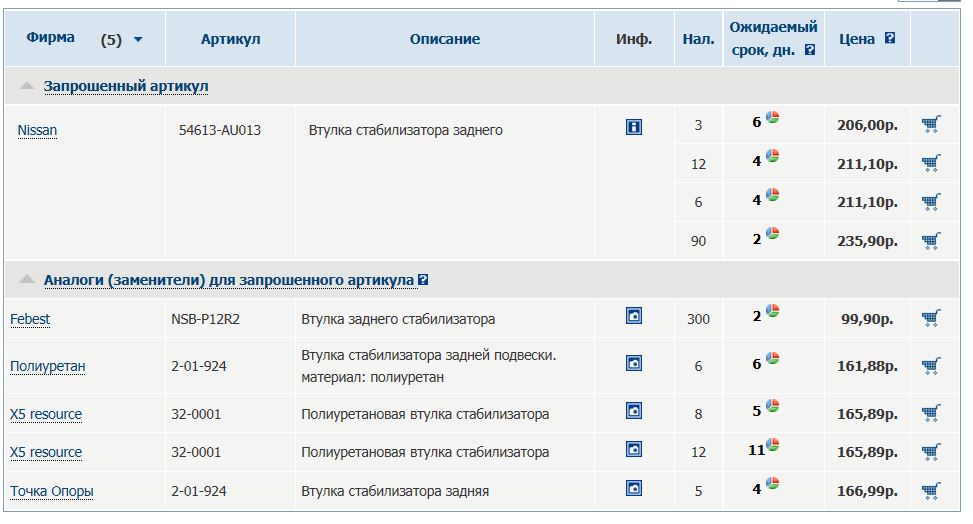This screenshot has width=973, height=524.
Task: Open photo icon for Полиуретан 2-01-924
Action: (x=634, y=363)
